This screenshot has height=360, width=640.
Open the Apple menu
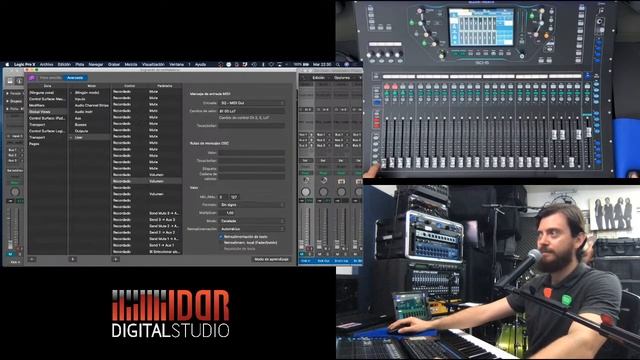(x=7, y=64)
